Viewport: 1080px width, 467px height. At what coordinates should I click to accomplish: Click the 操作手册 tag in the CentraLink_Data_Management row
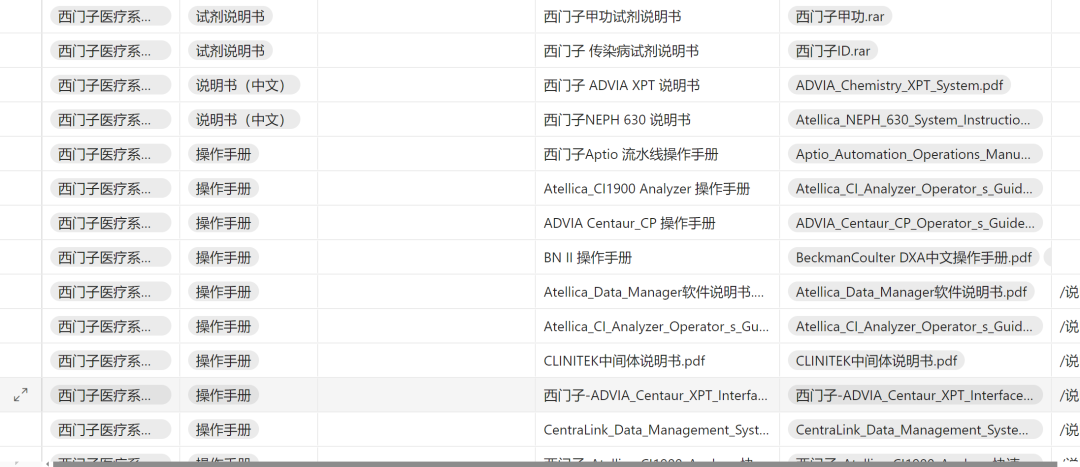[x=223, y=430]
